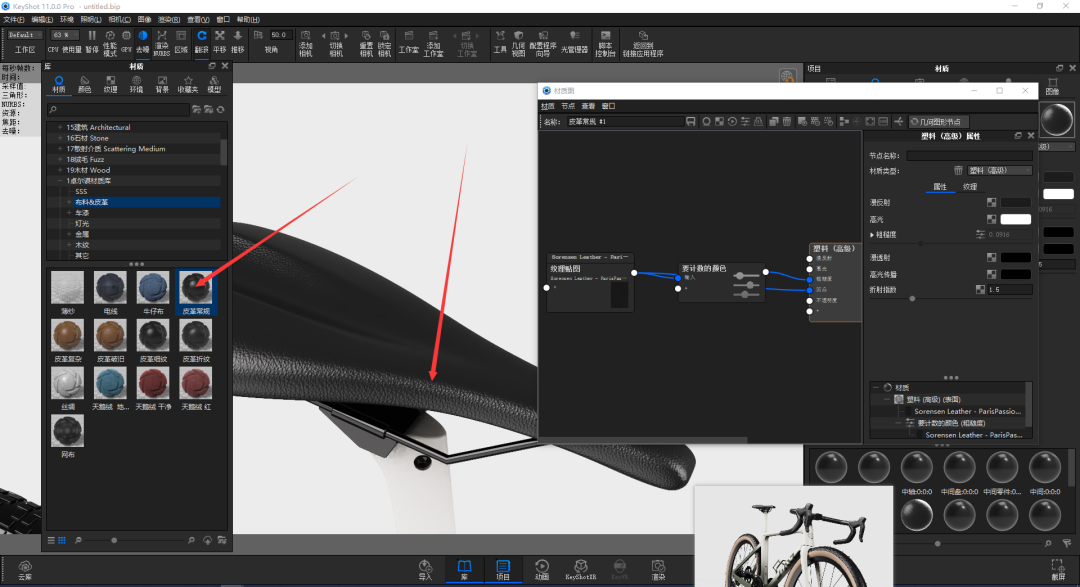Open the 相机(C) menu

point(119,19)
